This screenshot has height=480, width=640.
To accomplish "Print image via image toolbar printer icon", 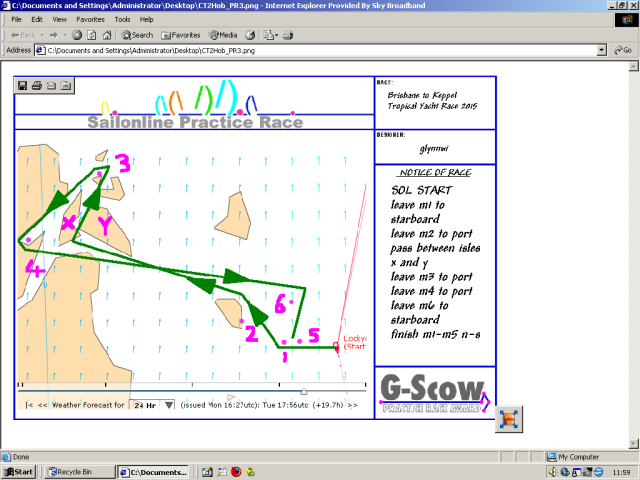I will point(37,86).
